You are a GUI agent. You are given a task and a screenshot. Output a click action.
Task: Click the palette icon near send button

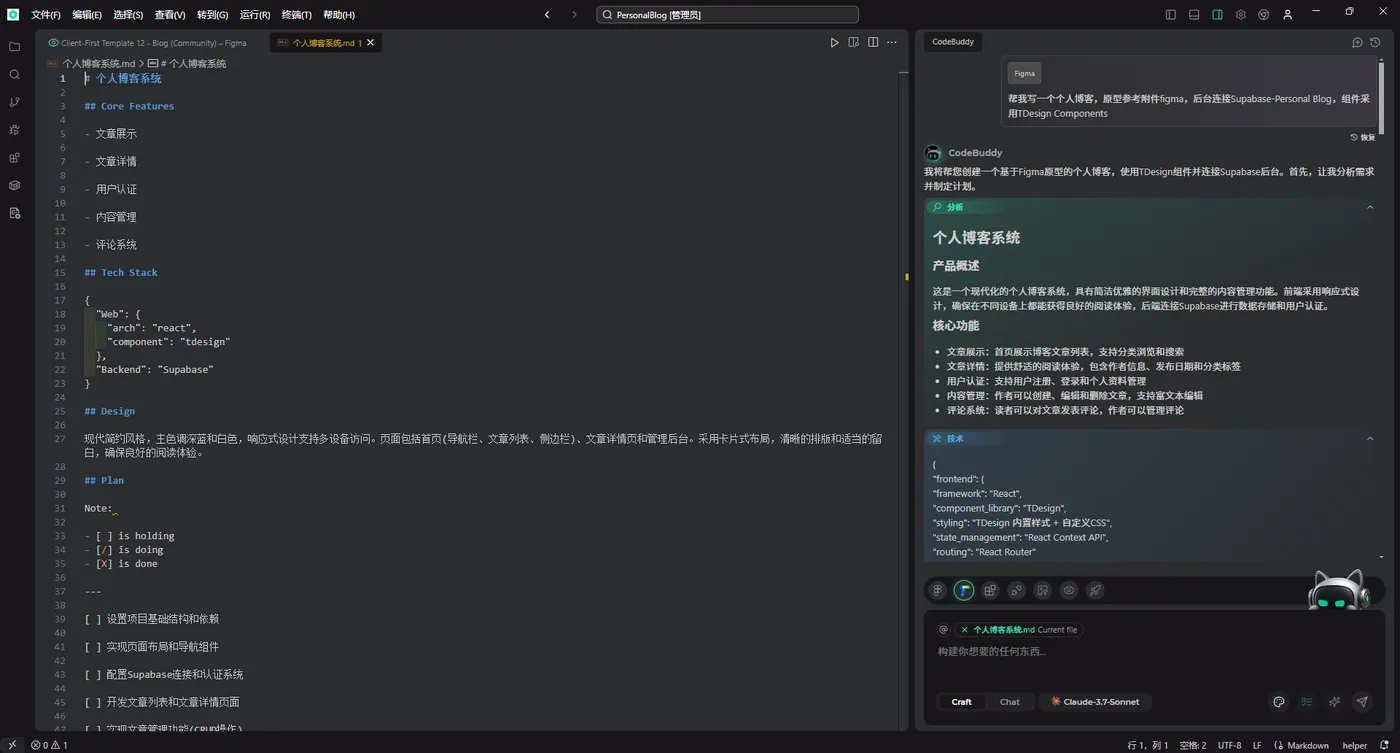pos(1279,702)
